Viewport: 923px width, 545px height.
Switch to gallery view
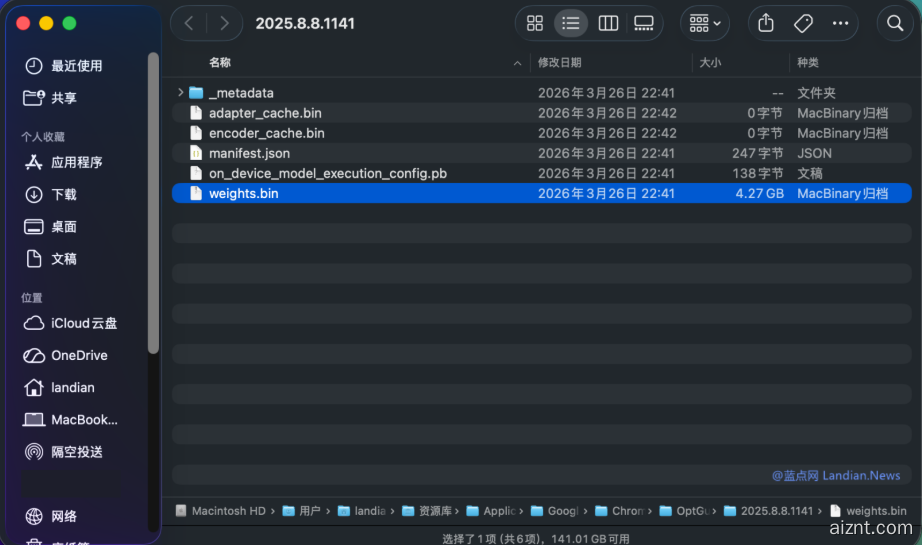643,24
